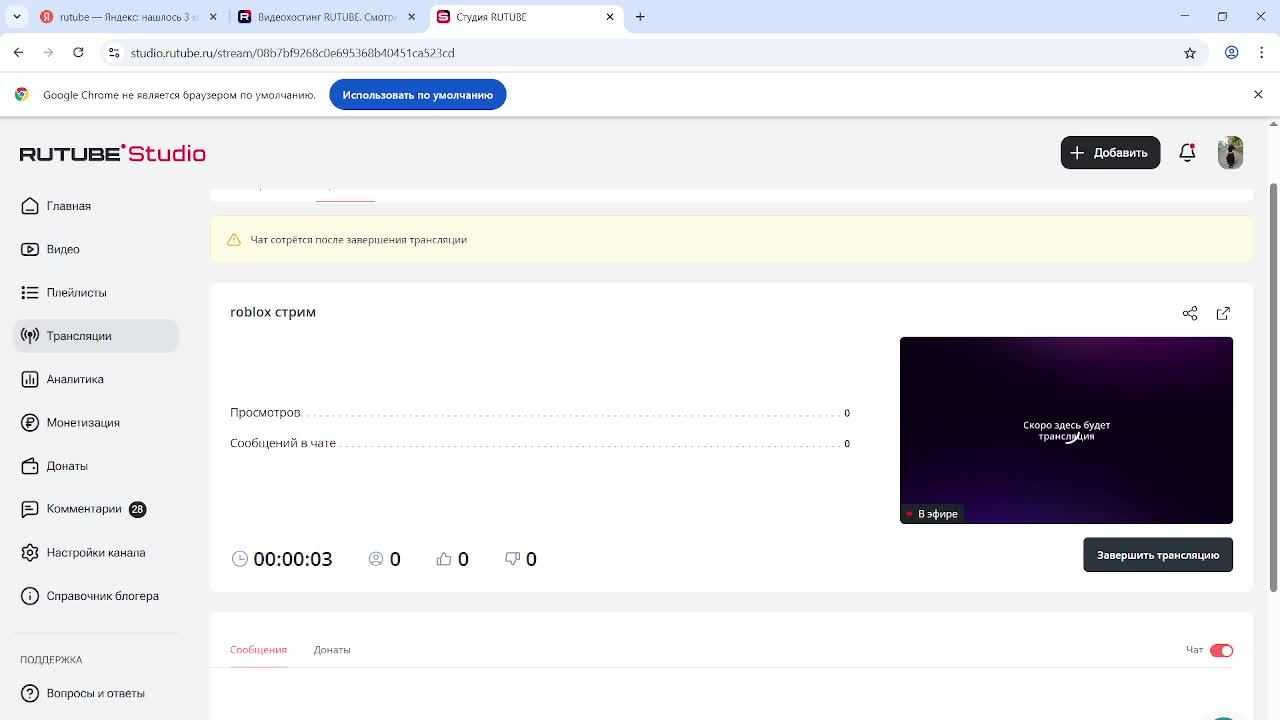Open the site information icon in address bar
Image resolution: width=1280 pixels, height=720 pixels.
114,53
